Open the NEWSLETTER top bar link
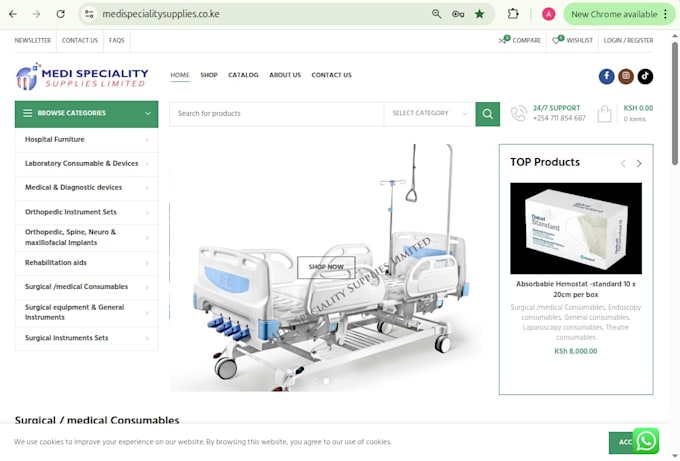Viewport: 680px width, 461px height. 33,40
